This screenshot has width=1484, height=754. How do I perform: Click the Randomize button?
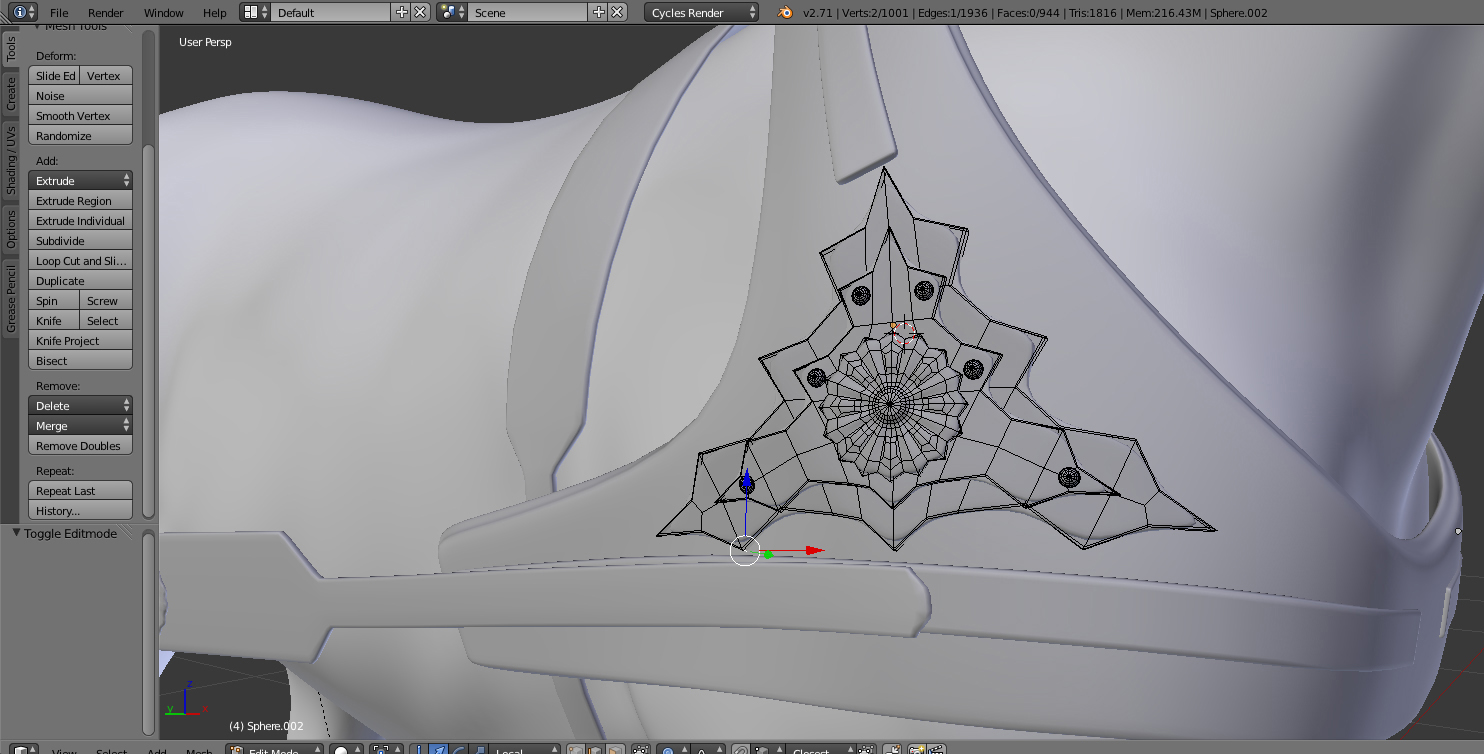[x=80, y=135]
